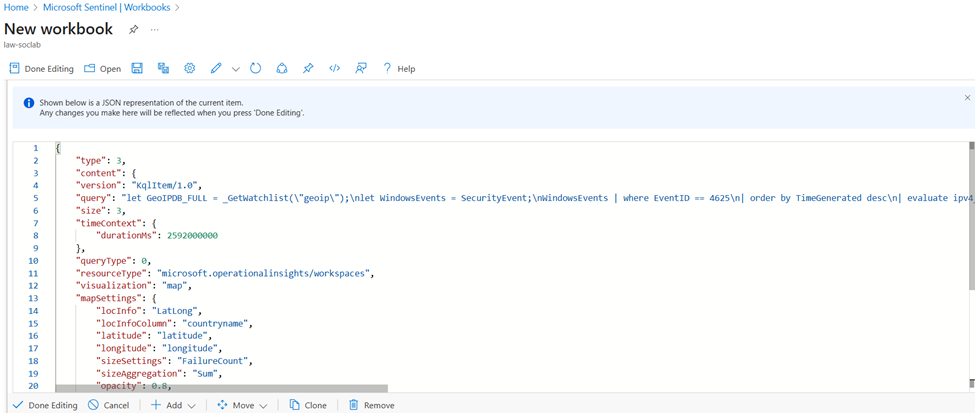
Task: Click the "mapSettings": { line
Action: [116, 298]
